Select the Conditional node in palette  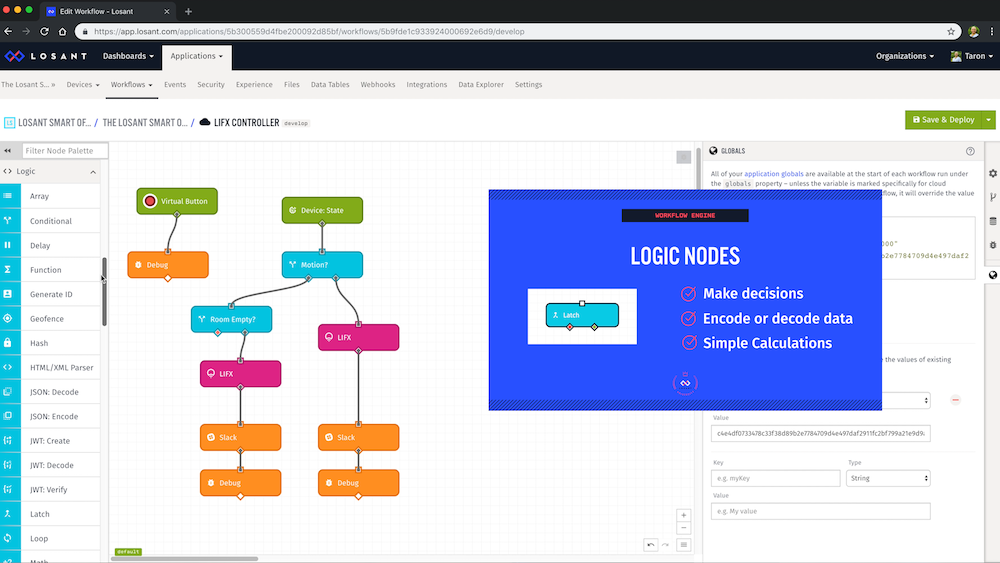tap(50, 221)
